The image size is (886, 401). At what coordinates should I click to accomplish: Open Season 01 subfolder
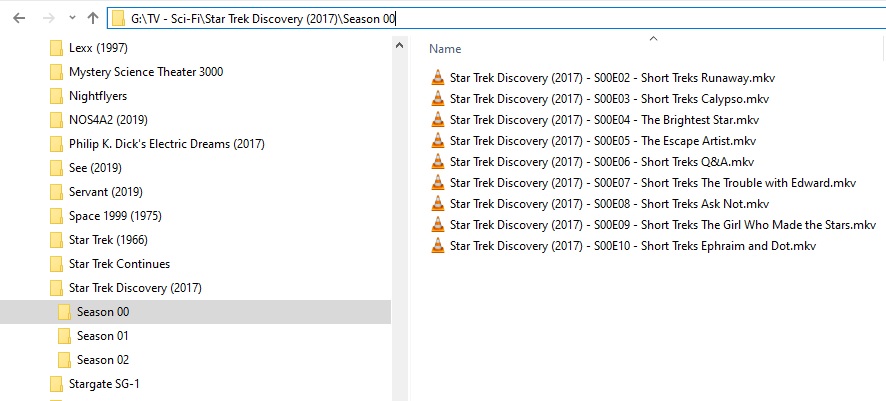tap(103, 336)
